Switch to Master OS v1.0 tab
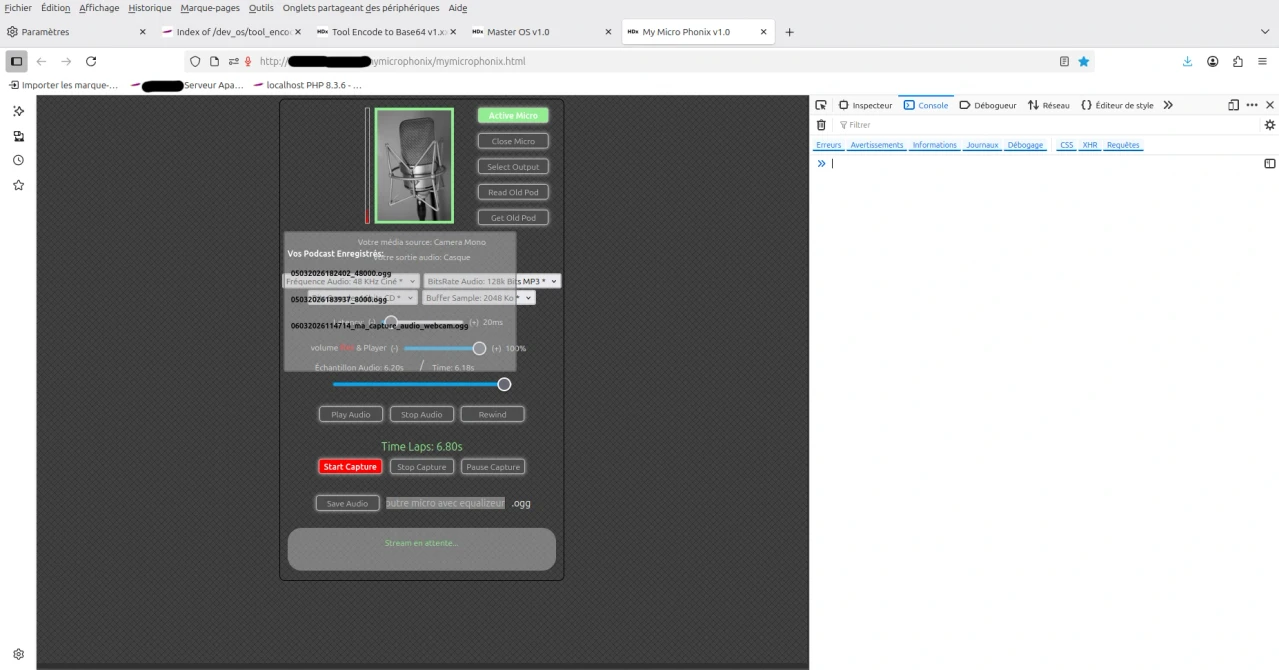 click(541, 32)
